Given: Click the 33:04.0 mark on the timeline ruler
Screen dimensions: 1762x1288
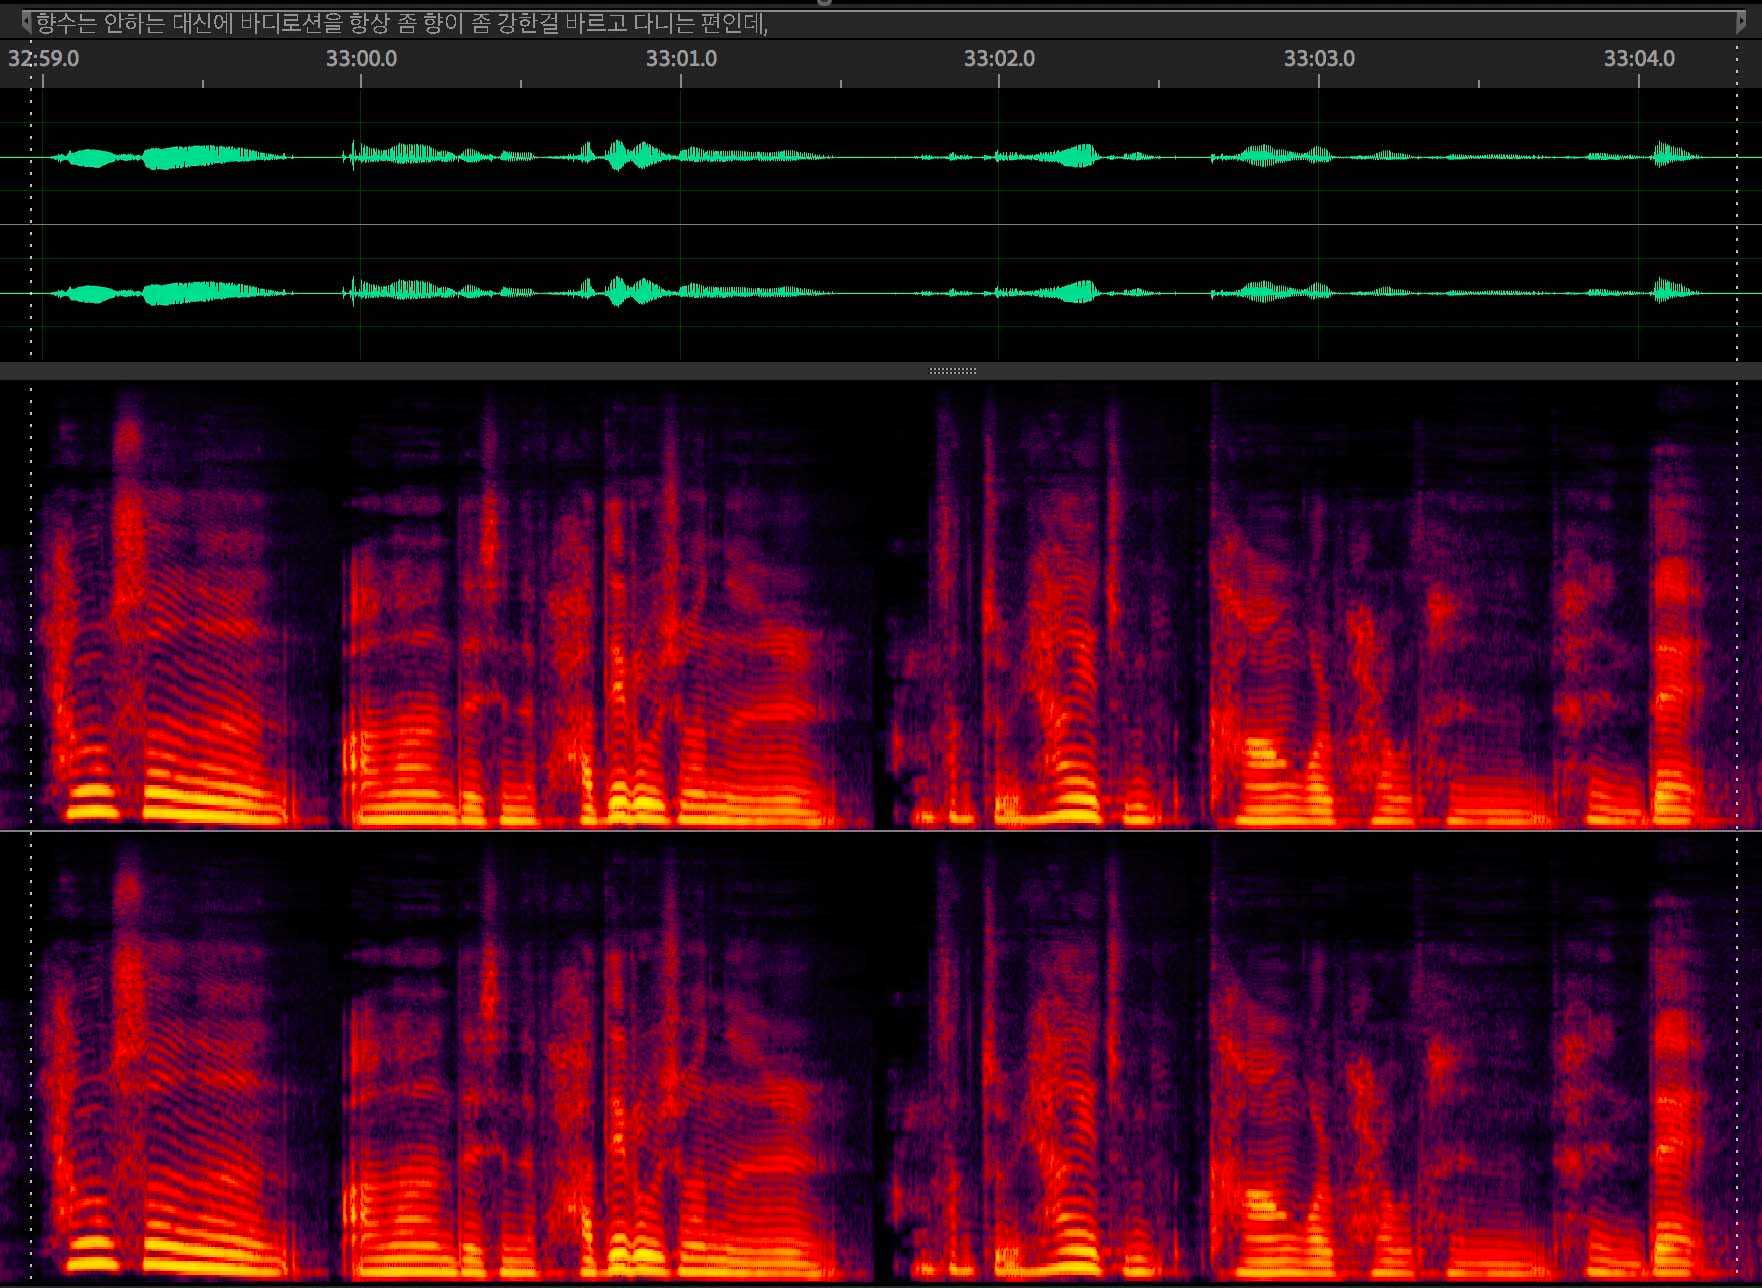Looking at the screenshot, I should tap(1639, 58).
